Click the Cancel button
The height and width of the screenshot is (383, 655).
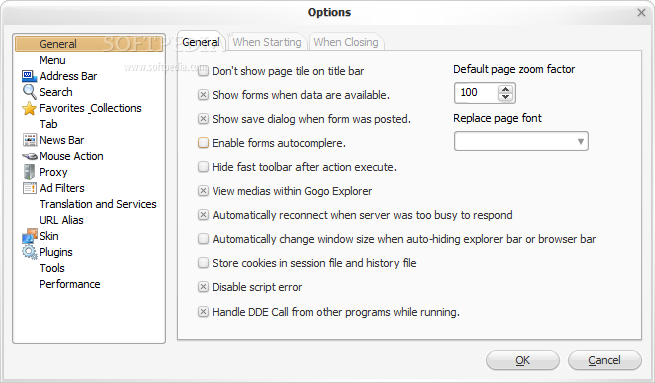[604, 360]
